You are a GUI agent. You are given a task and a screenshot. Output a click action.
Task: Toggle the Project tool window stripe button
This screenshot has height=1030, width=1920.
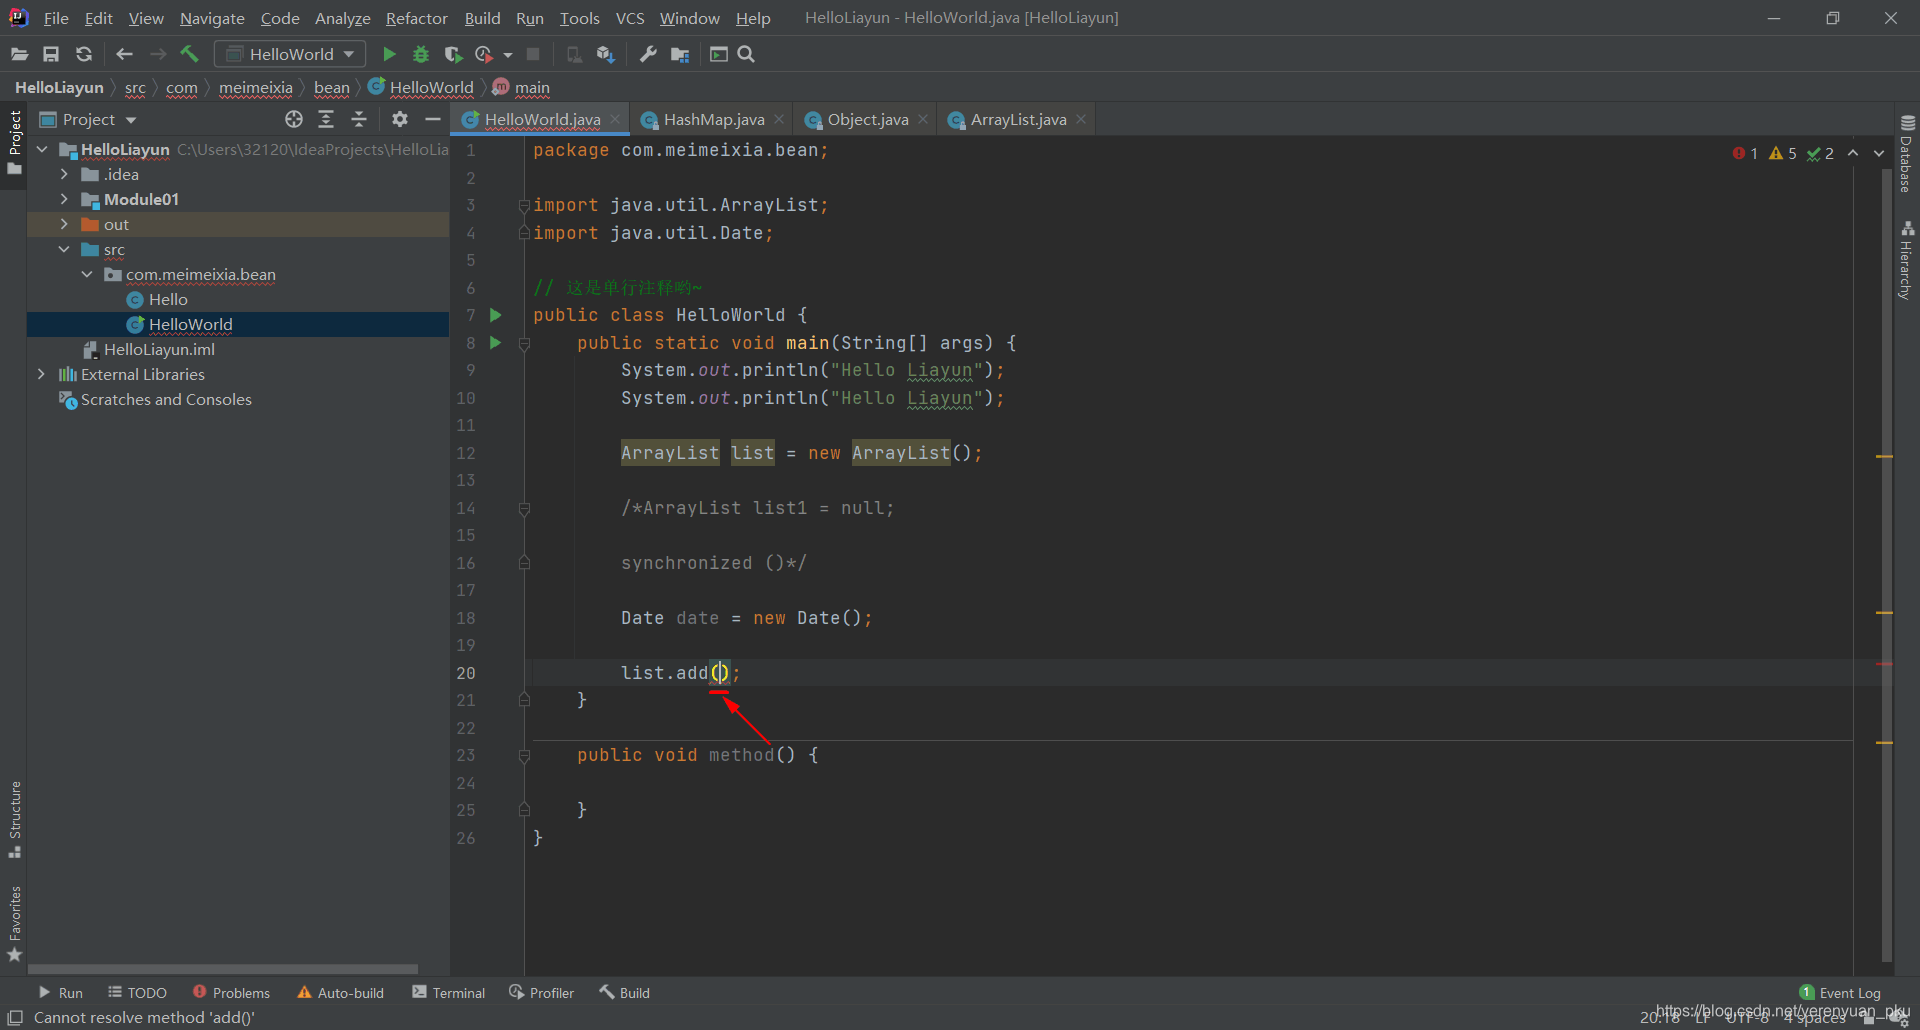coord(14,141)
